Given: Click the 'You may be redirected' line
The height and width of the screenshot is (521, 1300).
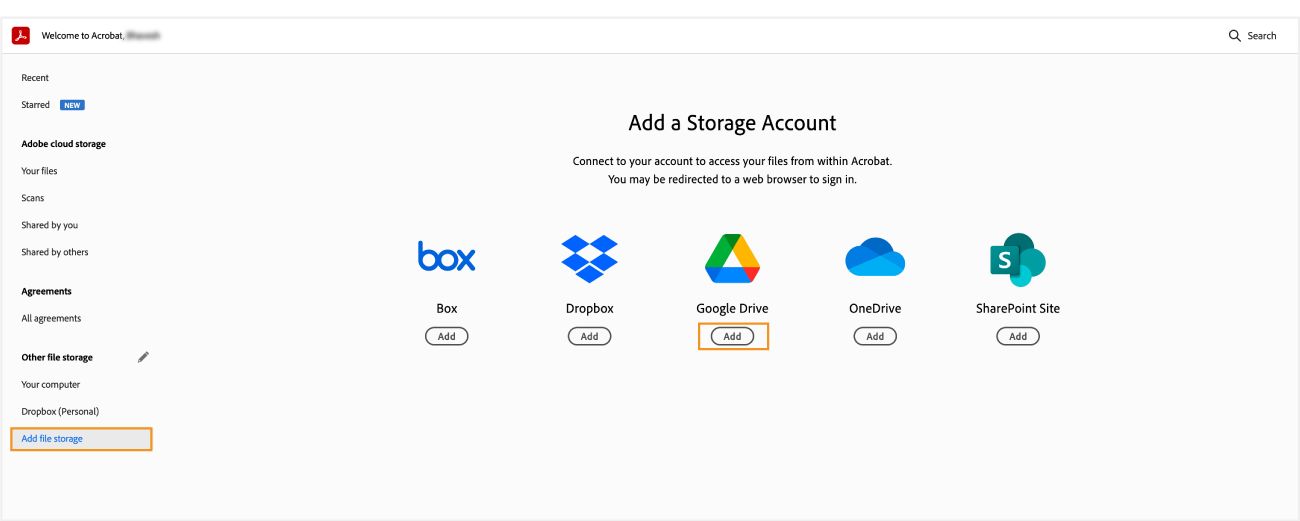Looking at the screenshot, I should [732, 180].
